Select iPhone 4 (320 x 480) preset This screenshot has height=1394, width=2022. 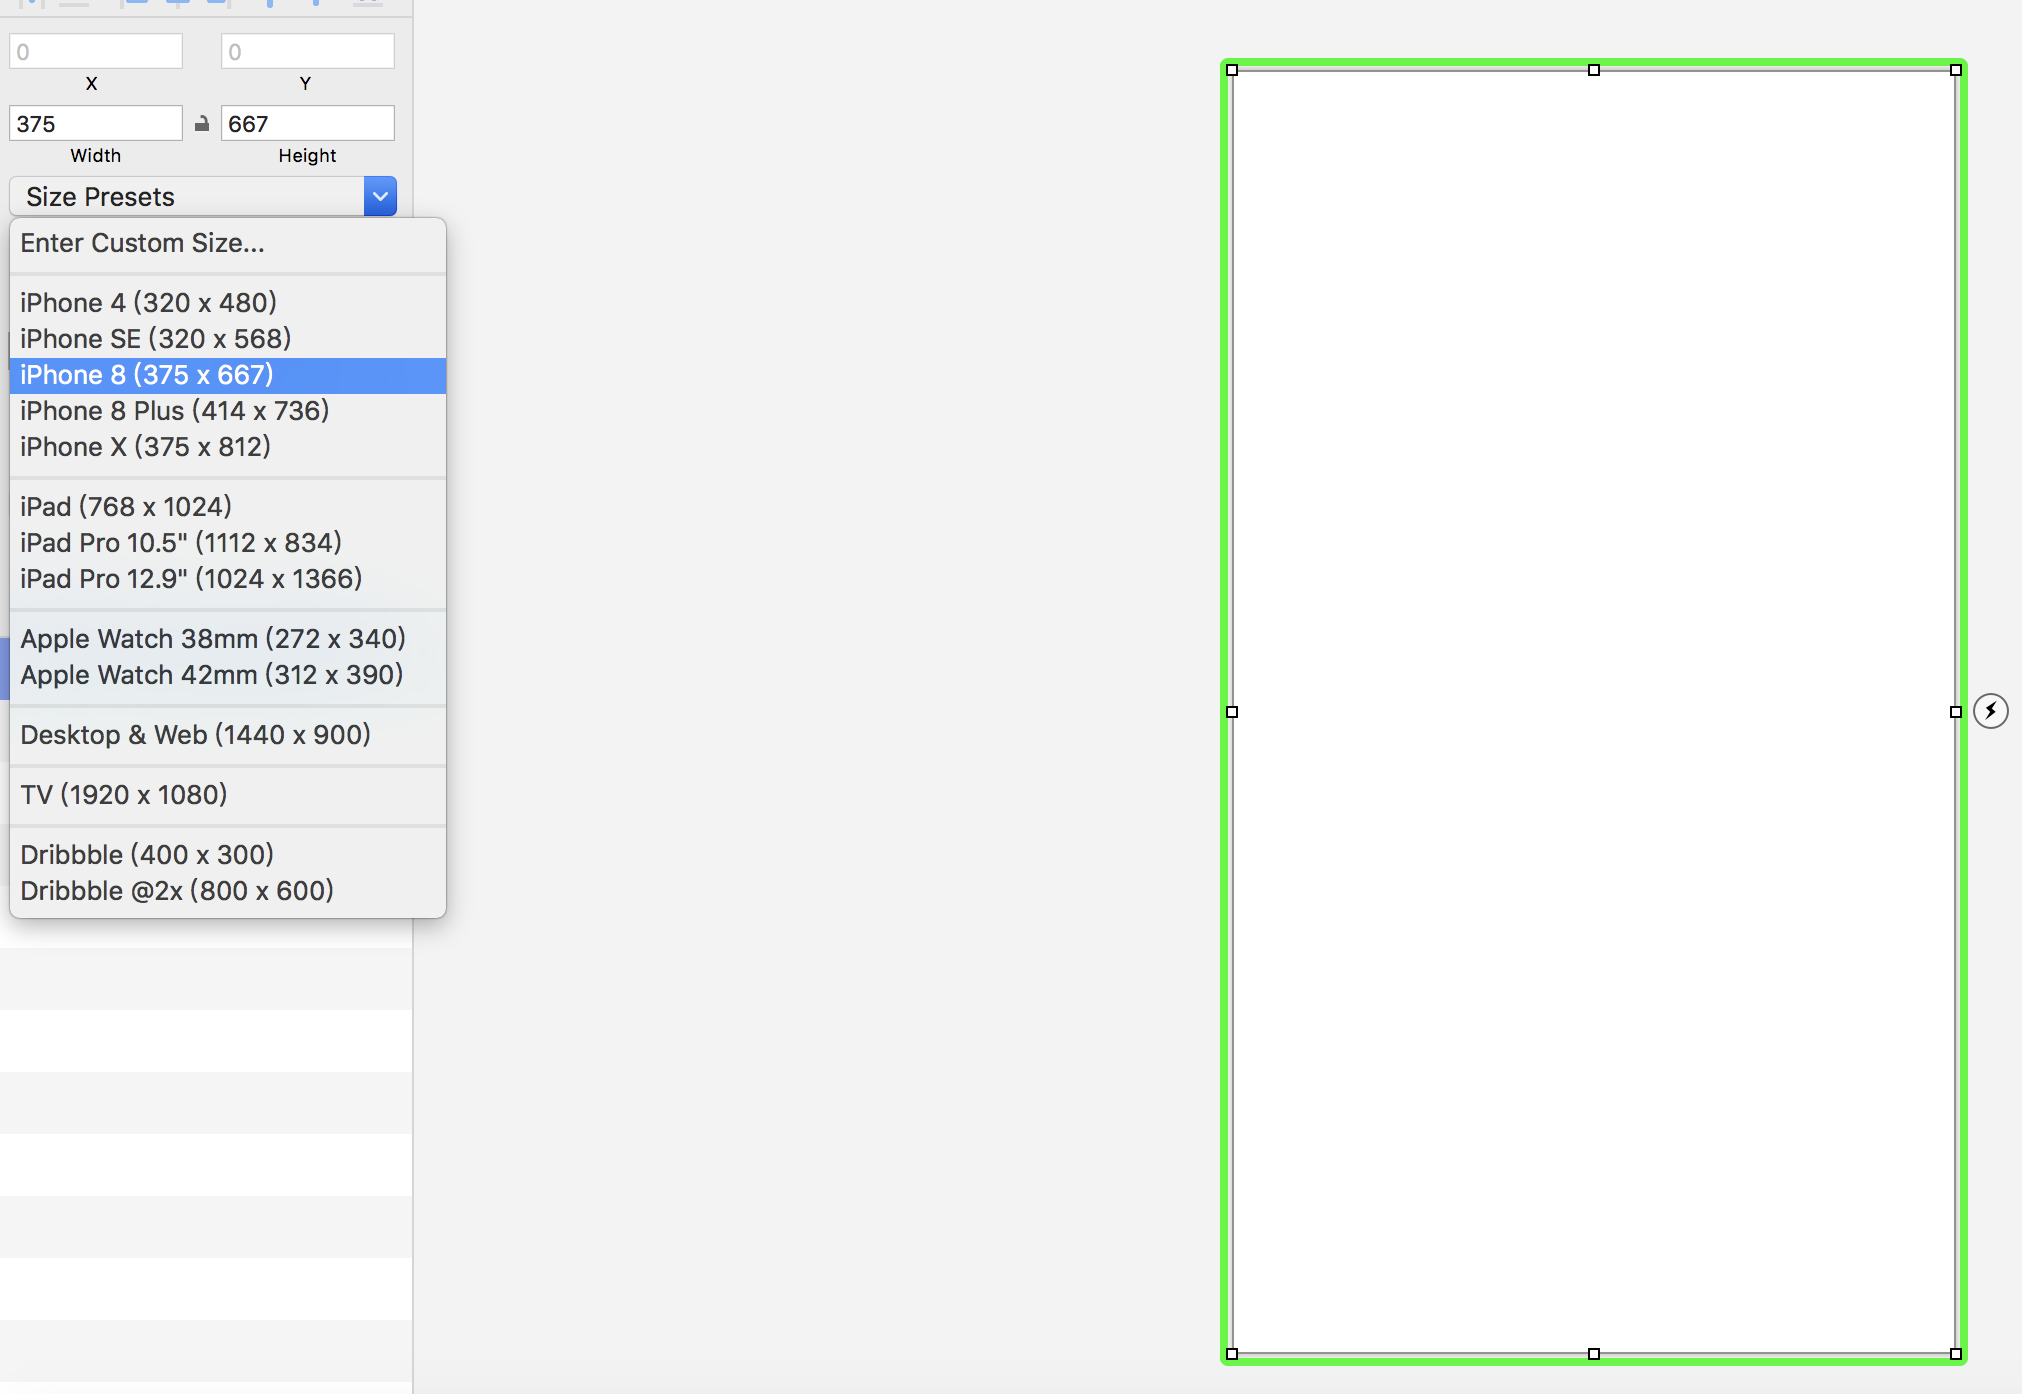[148, 303]
